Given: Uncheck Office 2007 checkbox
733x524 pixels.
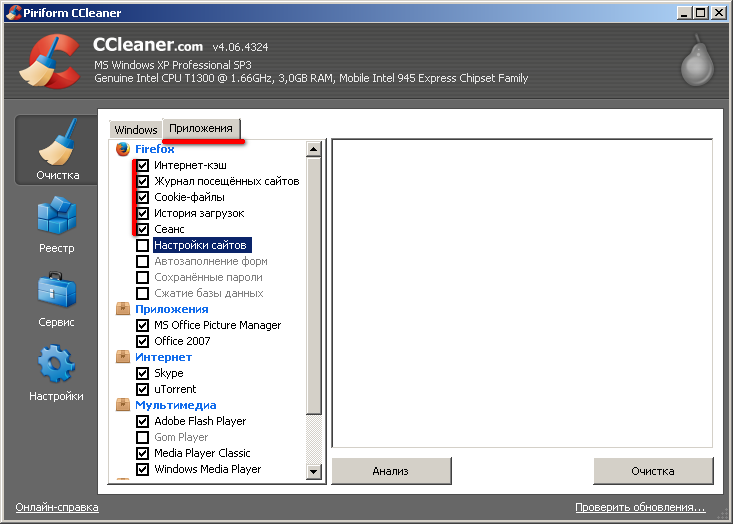Looking at the screenshot, I should [x=143, y=341].
